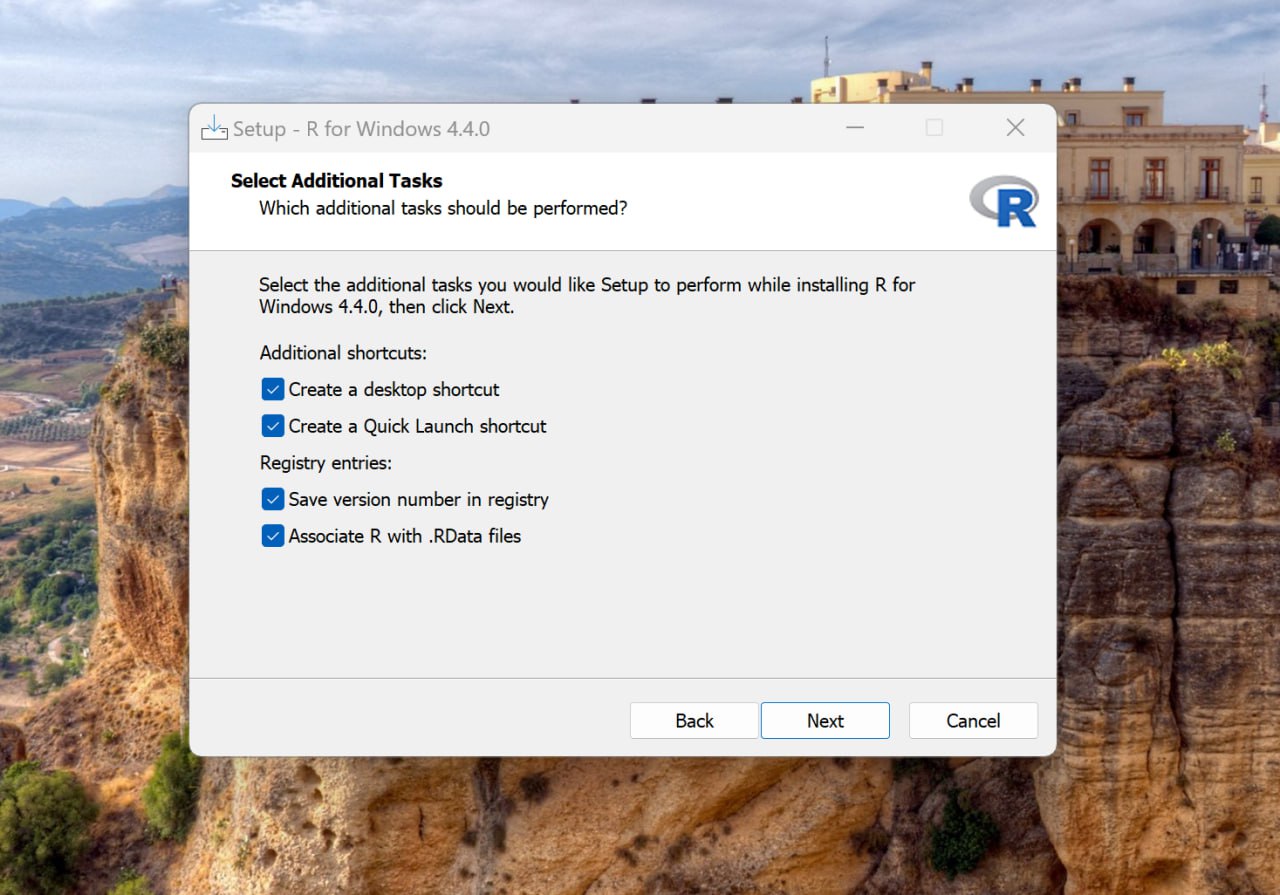1280x895 pixels.
Task: Click the 'Setup - R for Windows 4.4.0' title
Action: [361, 129]
